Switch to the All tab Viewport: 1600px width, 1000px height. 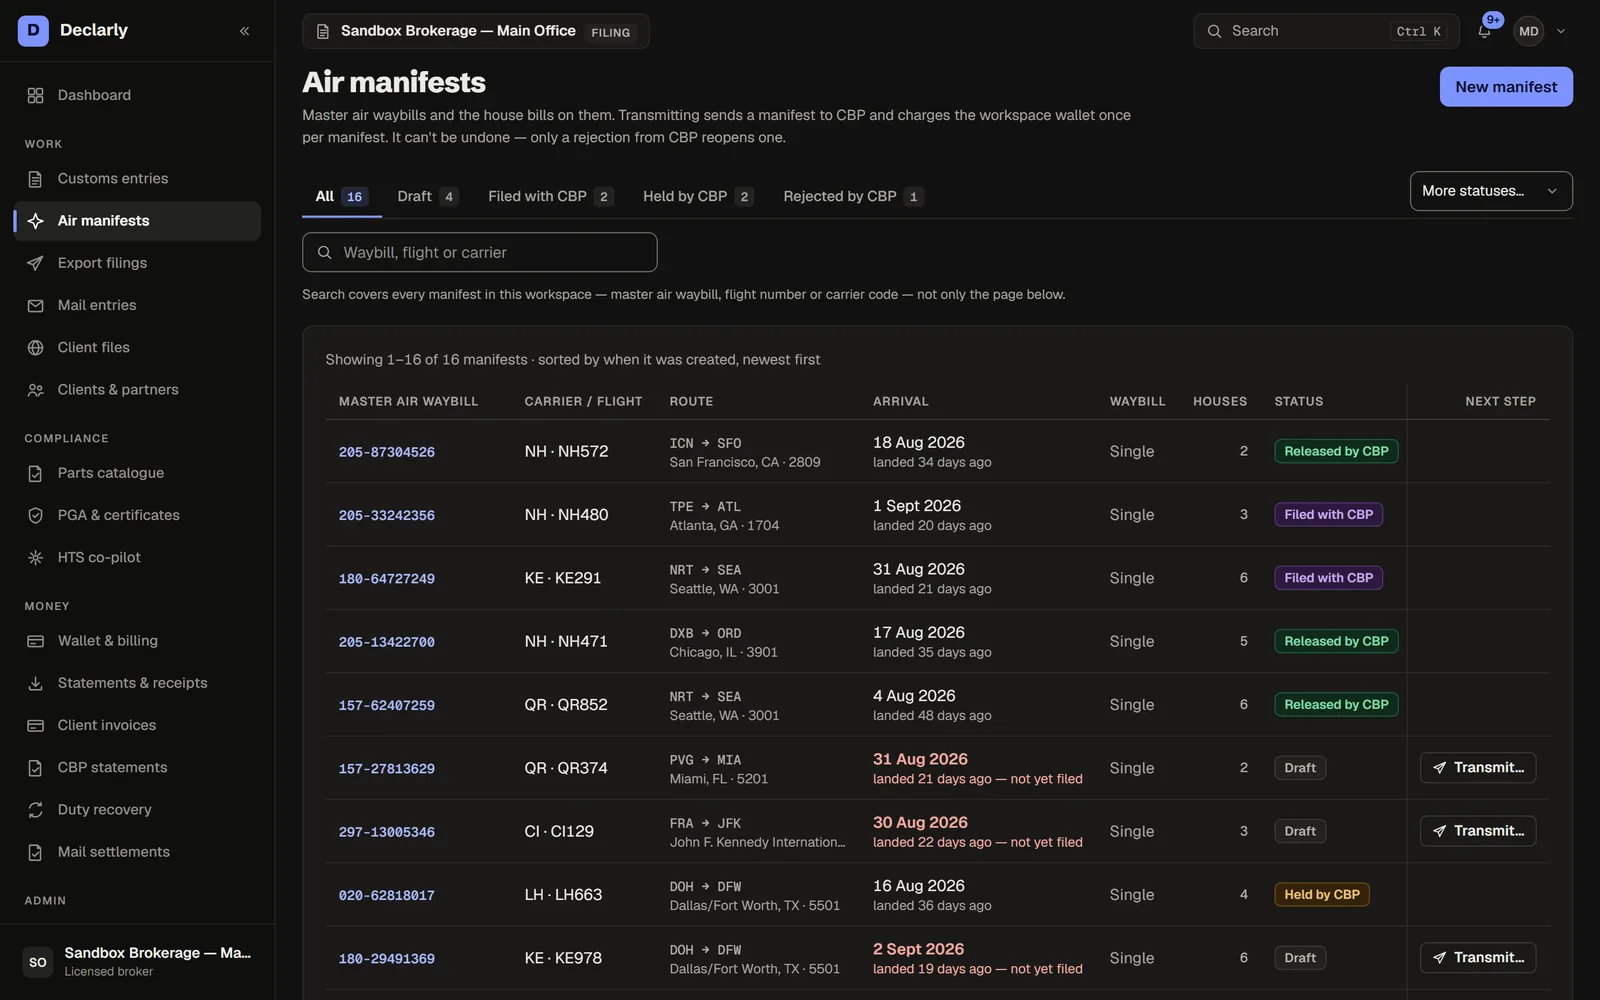click(x=341, y=197)
